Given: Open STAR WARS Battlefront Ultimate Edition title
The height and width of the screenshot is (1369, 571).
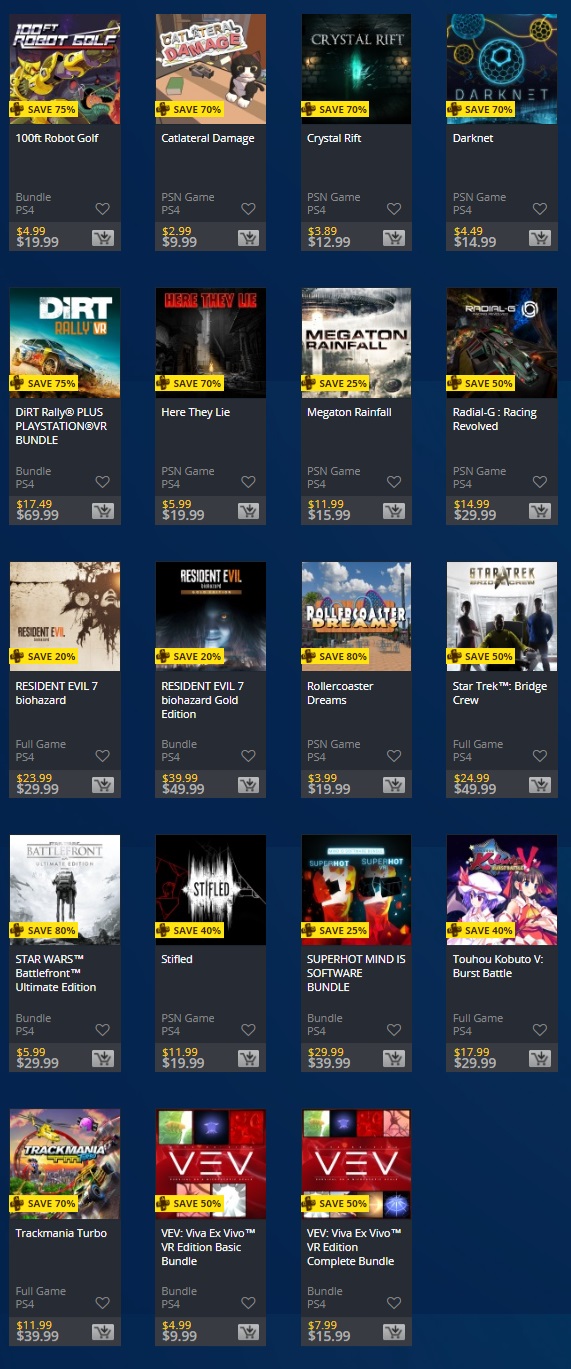Looking at the screenshot, I should point(57,973).
